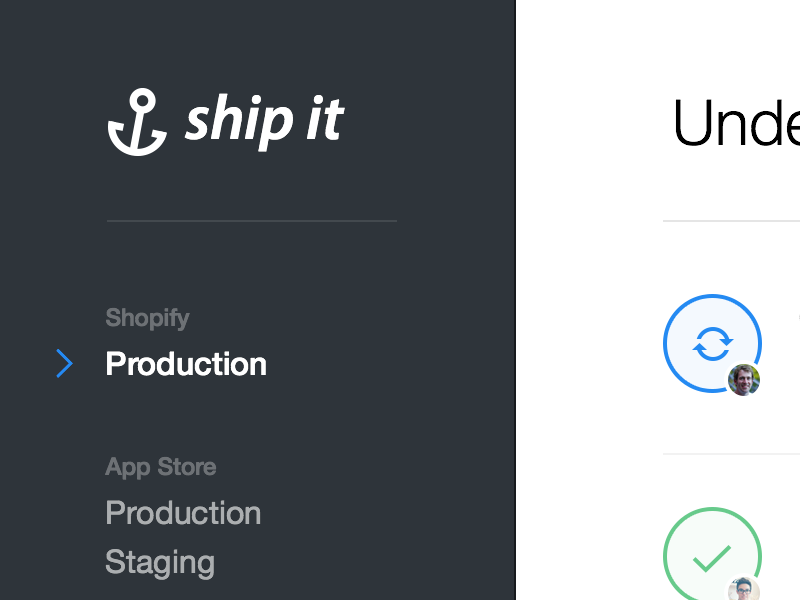The width and height of the screenshot is (800, 600).
Task: Collapse the Shopify environment group
Action: [147, 317]
